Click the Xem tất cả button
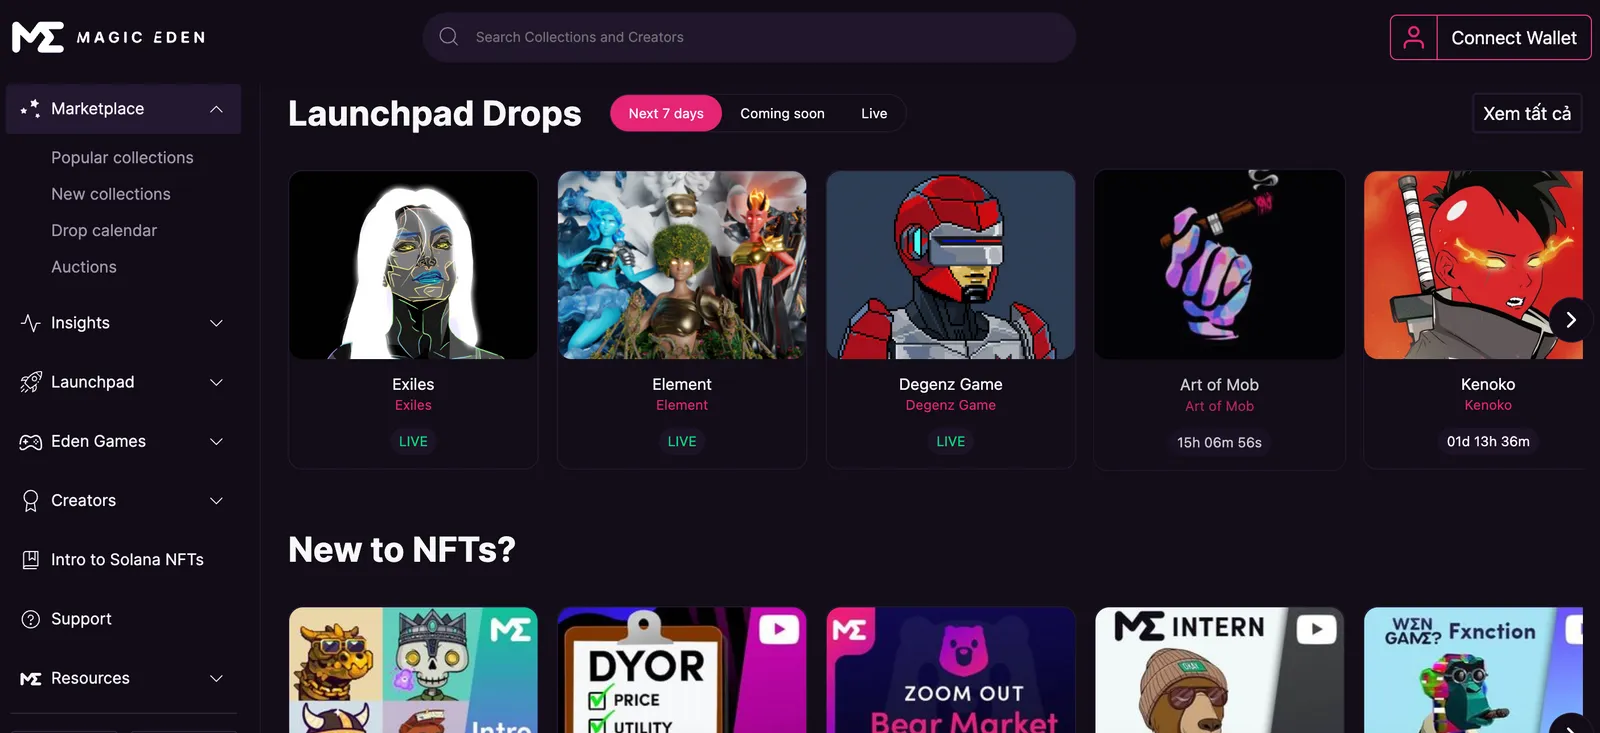1600x733 pixels. coord(1526,113)
